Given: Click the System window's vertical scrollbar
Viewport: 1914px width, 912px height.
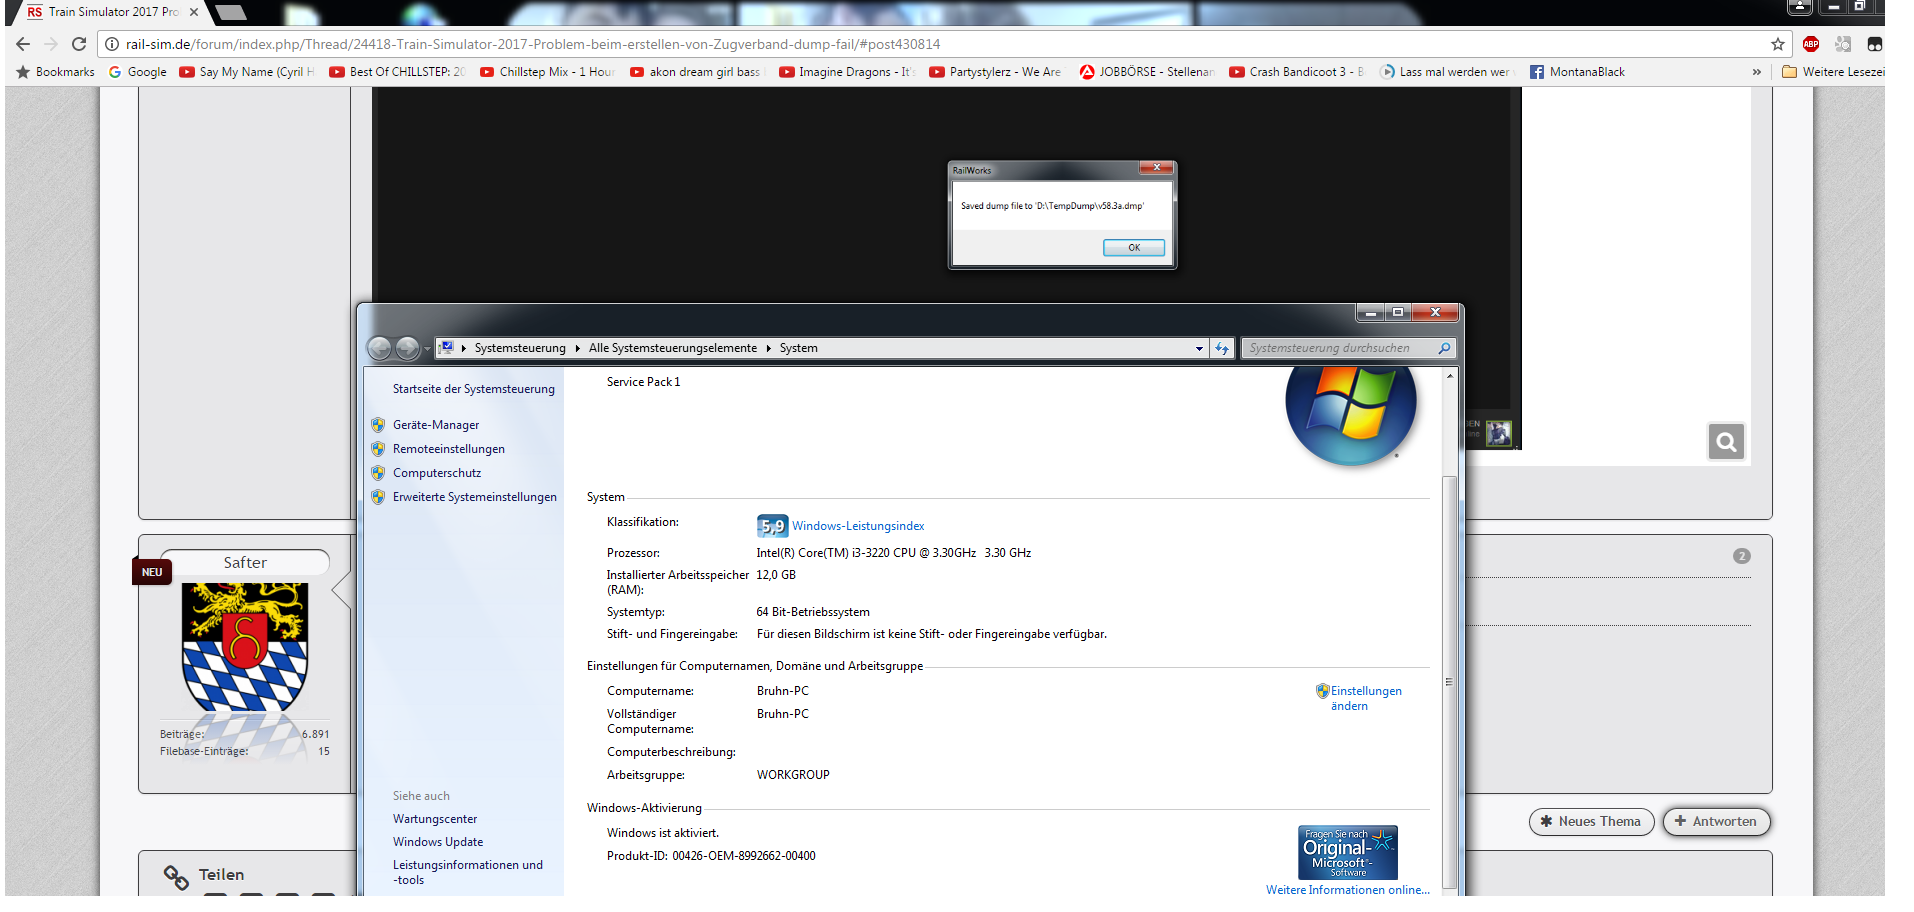Looking at the screenshot, I should 1449,680.
